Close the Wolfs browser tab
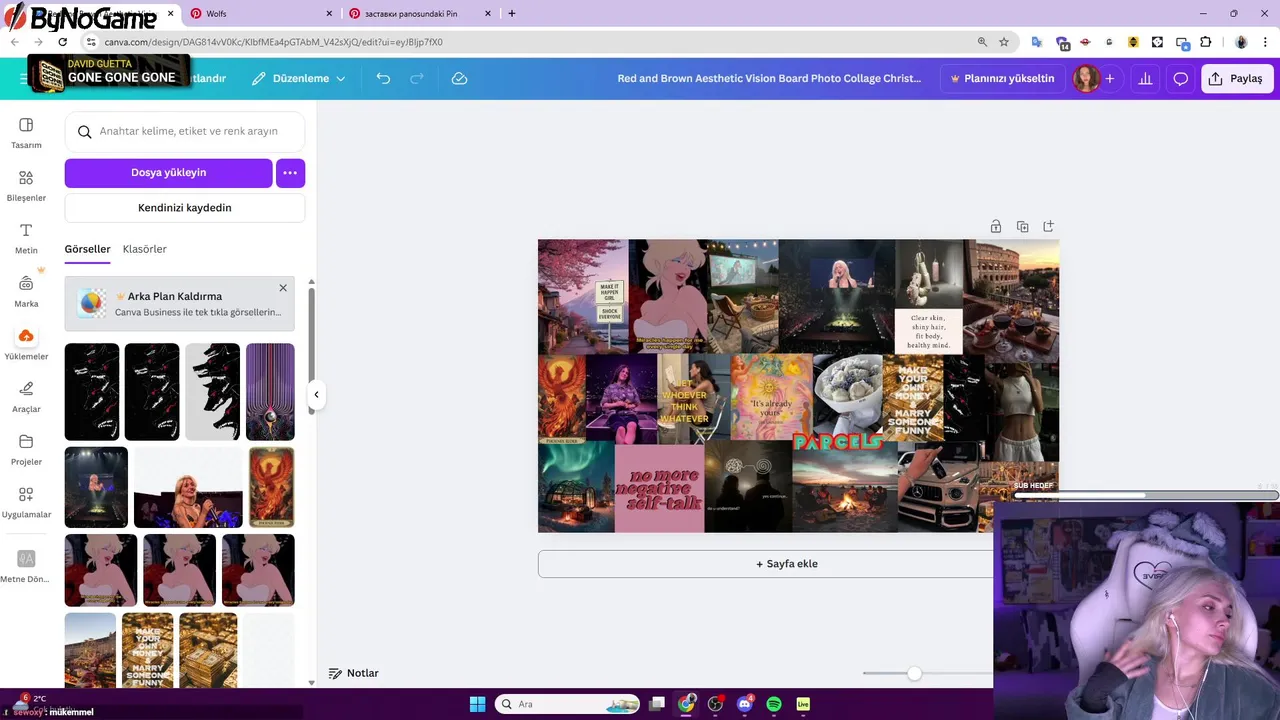Viewport: 1280px width, 720px height. pos(330,14)
